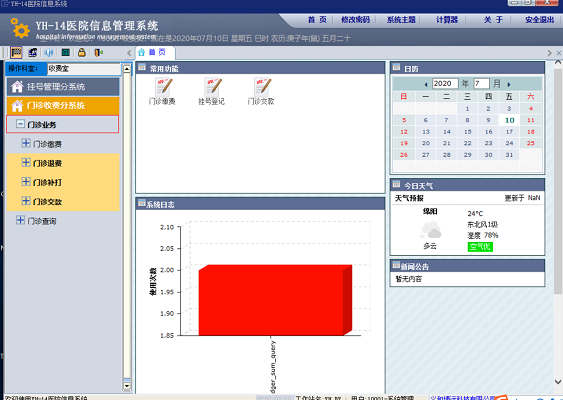Click the house icon on 门诊收费分系统
Screen dimensions: 563x400
coord(17,106)
